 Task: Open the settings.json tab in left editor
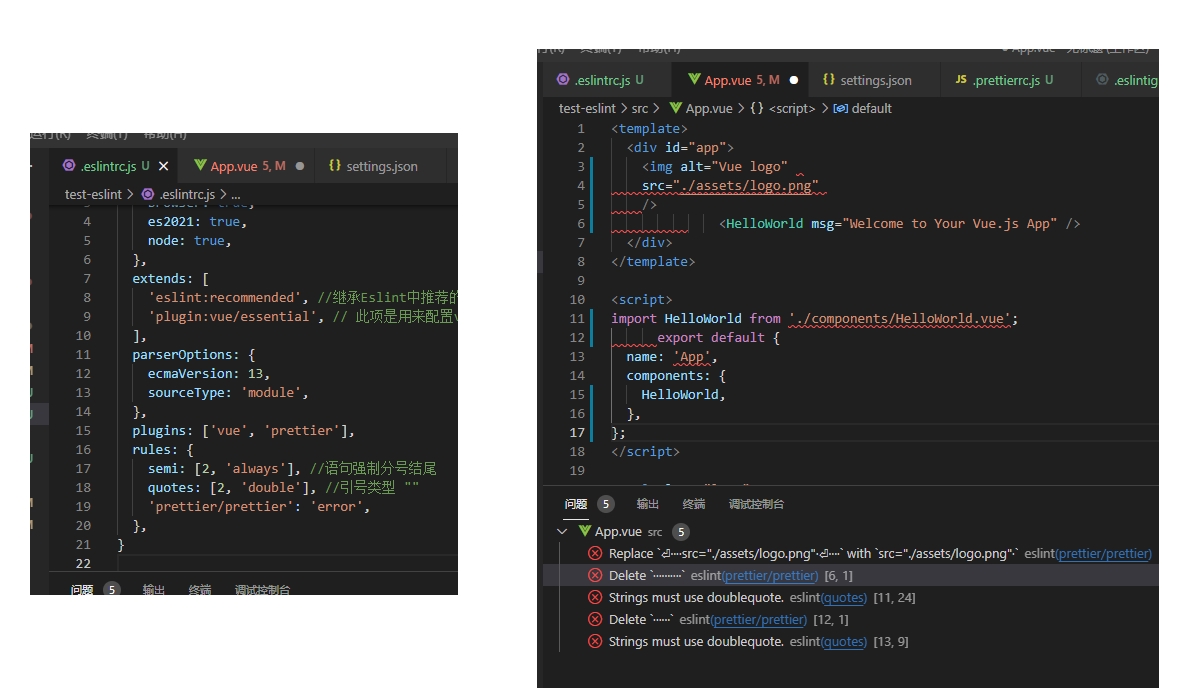[x=381, y=166]
